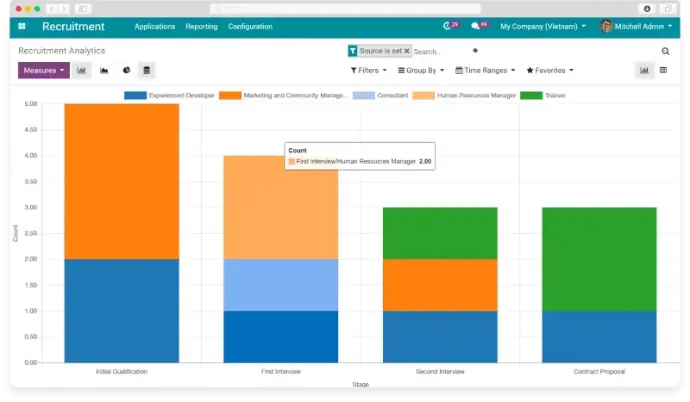Remove the 'Source is set' filter

coord(407,51)
